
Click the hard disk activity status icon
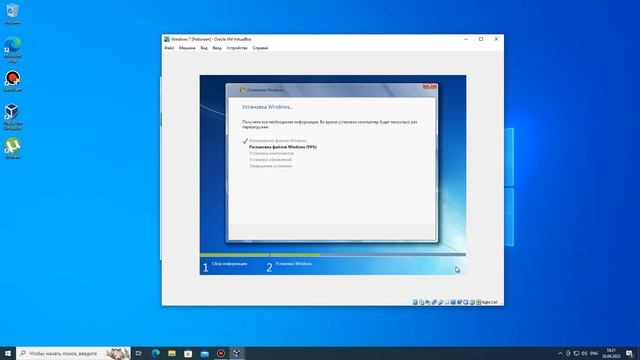415,302
